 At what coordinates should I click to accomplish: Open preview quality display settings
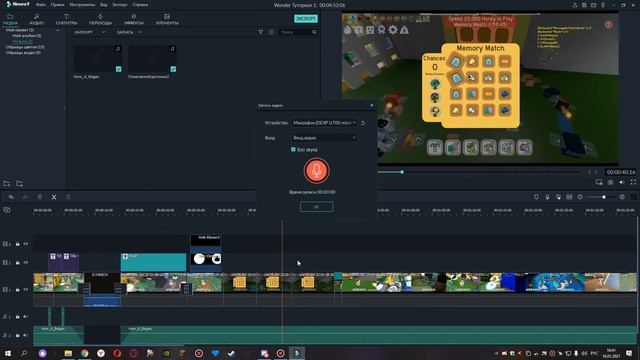[599, 182]
